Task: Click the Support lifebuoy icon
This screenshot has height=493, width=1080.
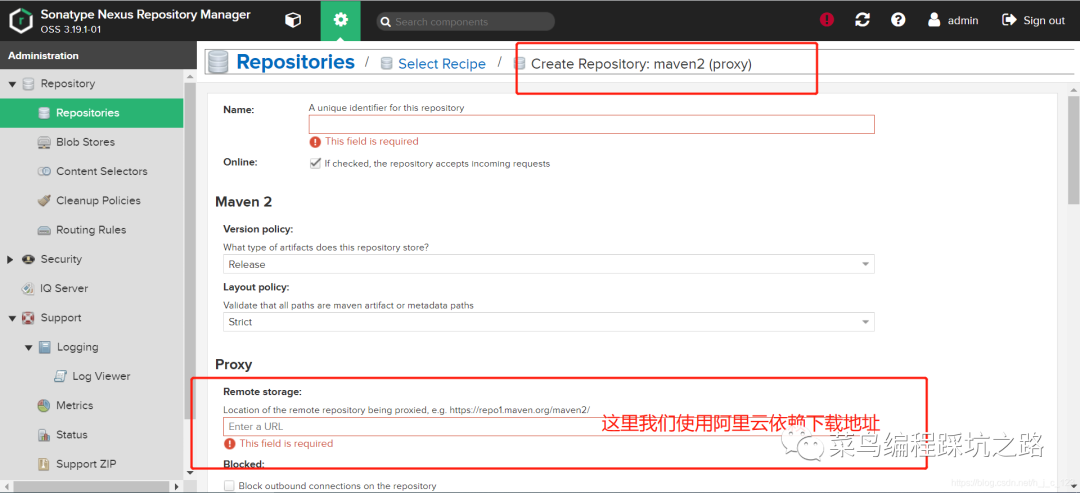Action: coord(28,318)
